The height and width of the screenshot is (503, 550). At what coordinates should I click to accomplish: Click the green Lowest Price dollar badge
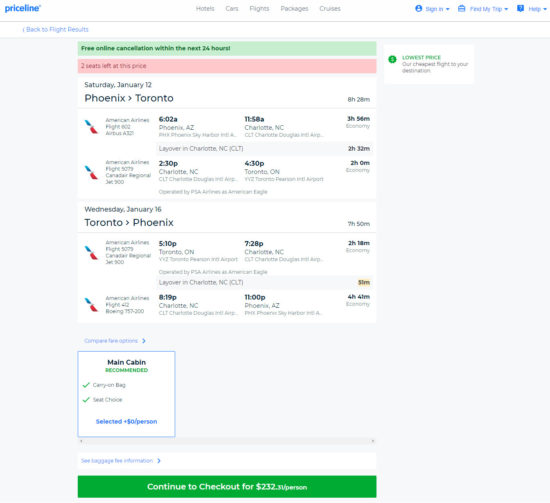[393, 59]
